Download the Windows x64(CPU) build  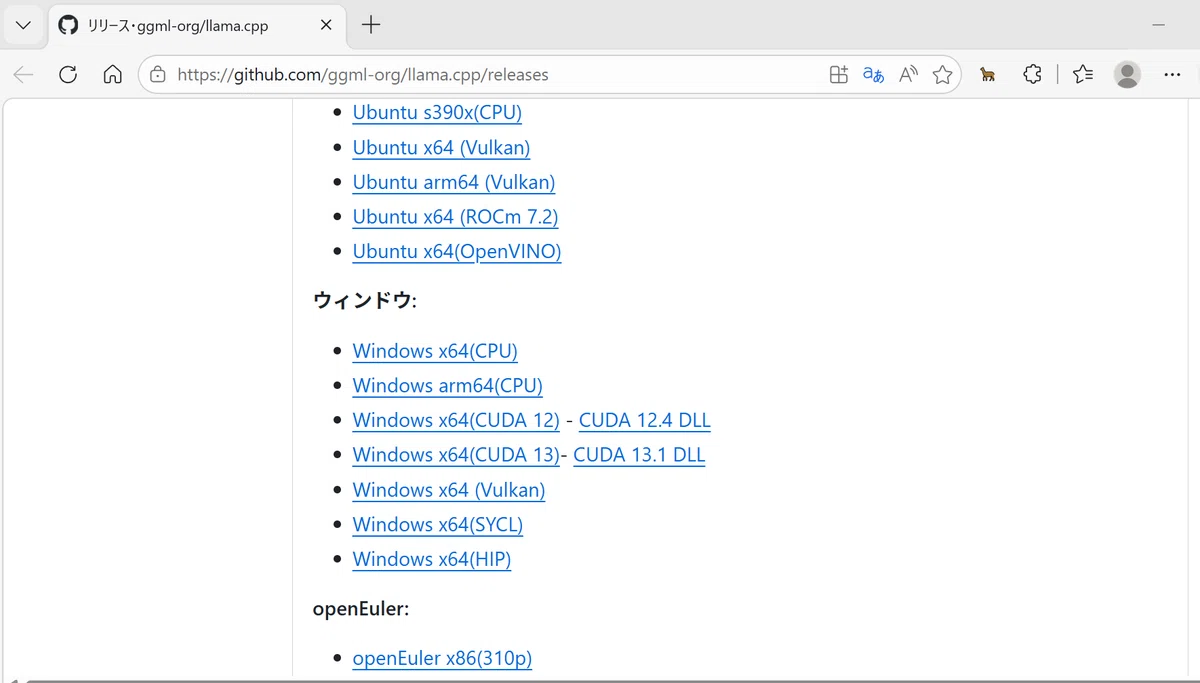(435, 351)
